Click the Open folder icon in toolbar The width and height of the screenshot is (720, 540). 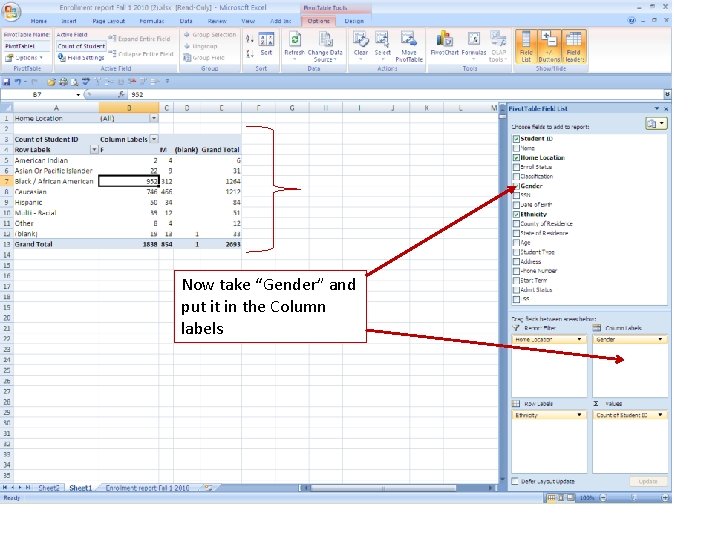tap(51, 82)
